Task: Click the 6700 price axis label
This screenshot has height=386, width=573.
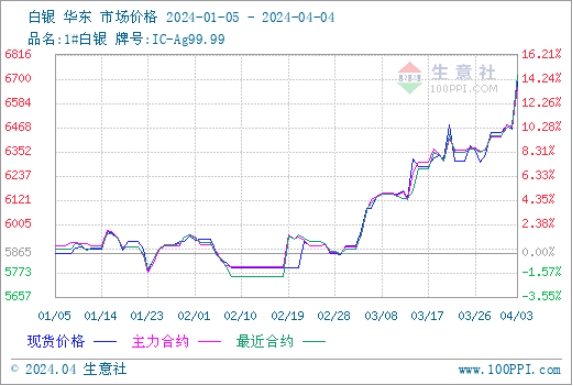Action: point(18,78)
